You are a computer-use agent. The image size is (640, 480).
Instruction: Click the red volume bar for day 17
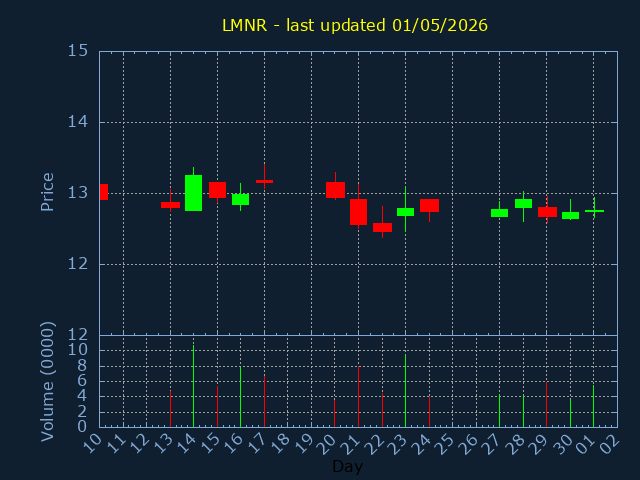[x=264, y=401]
